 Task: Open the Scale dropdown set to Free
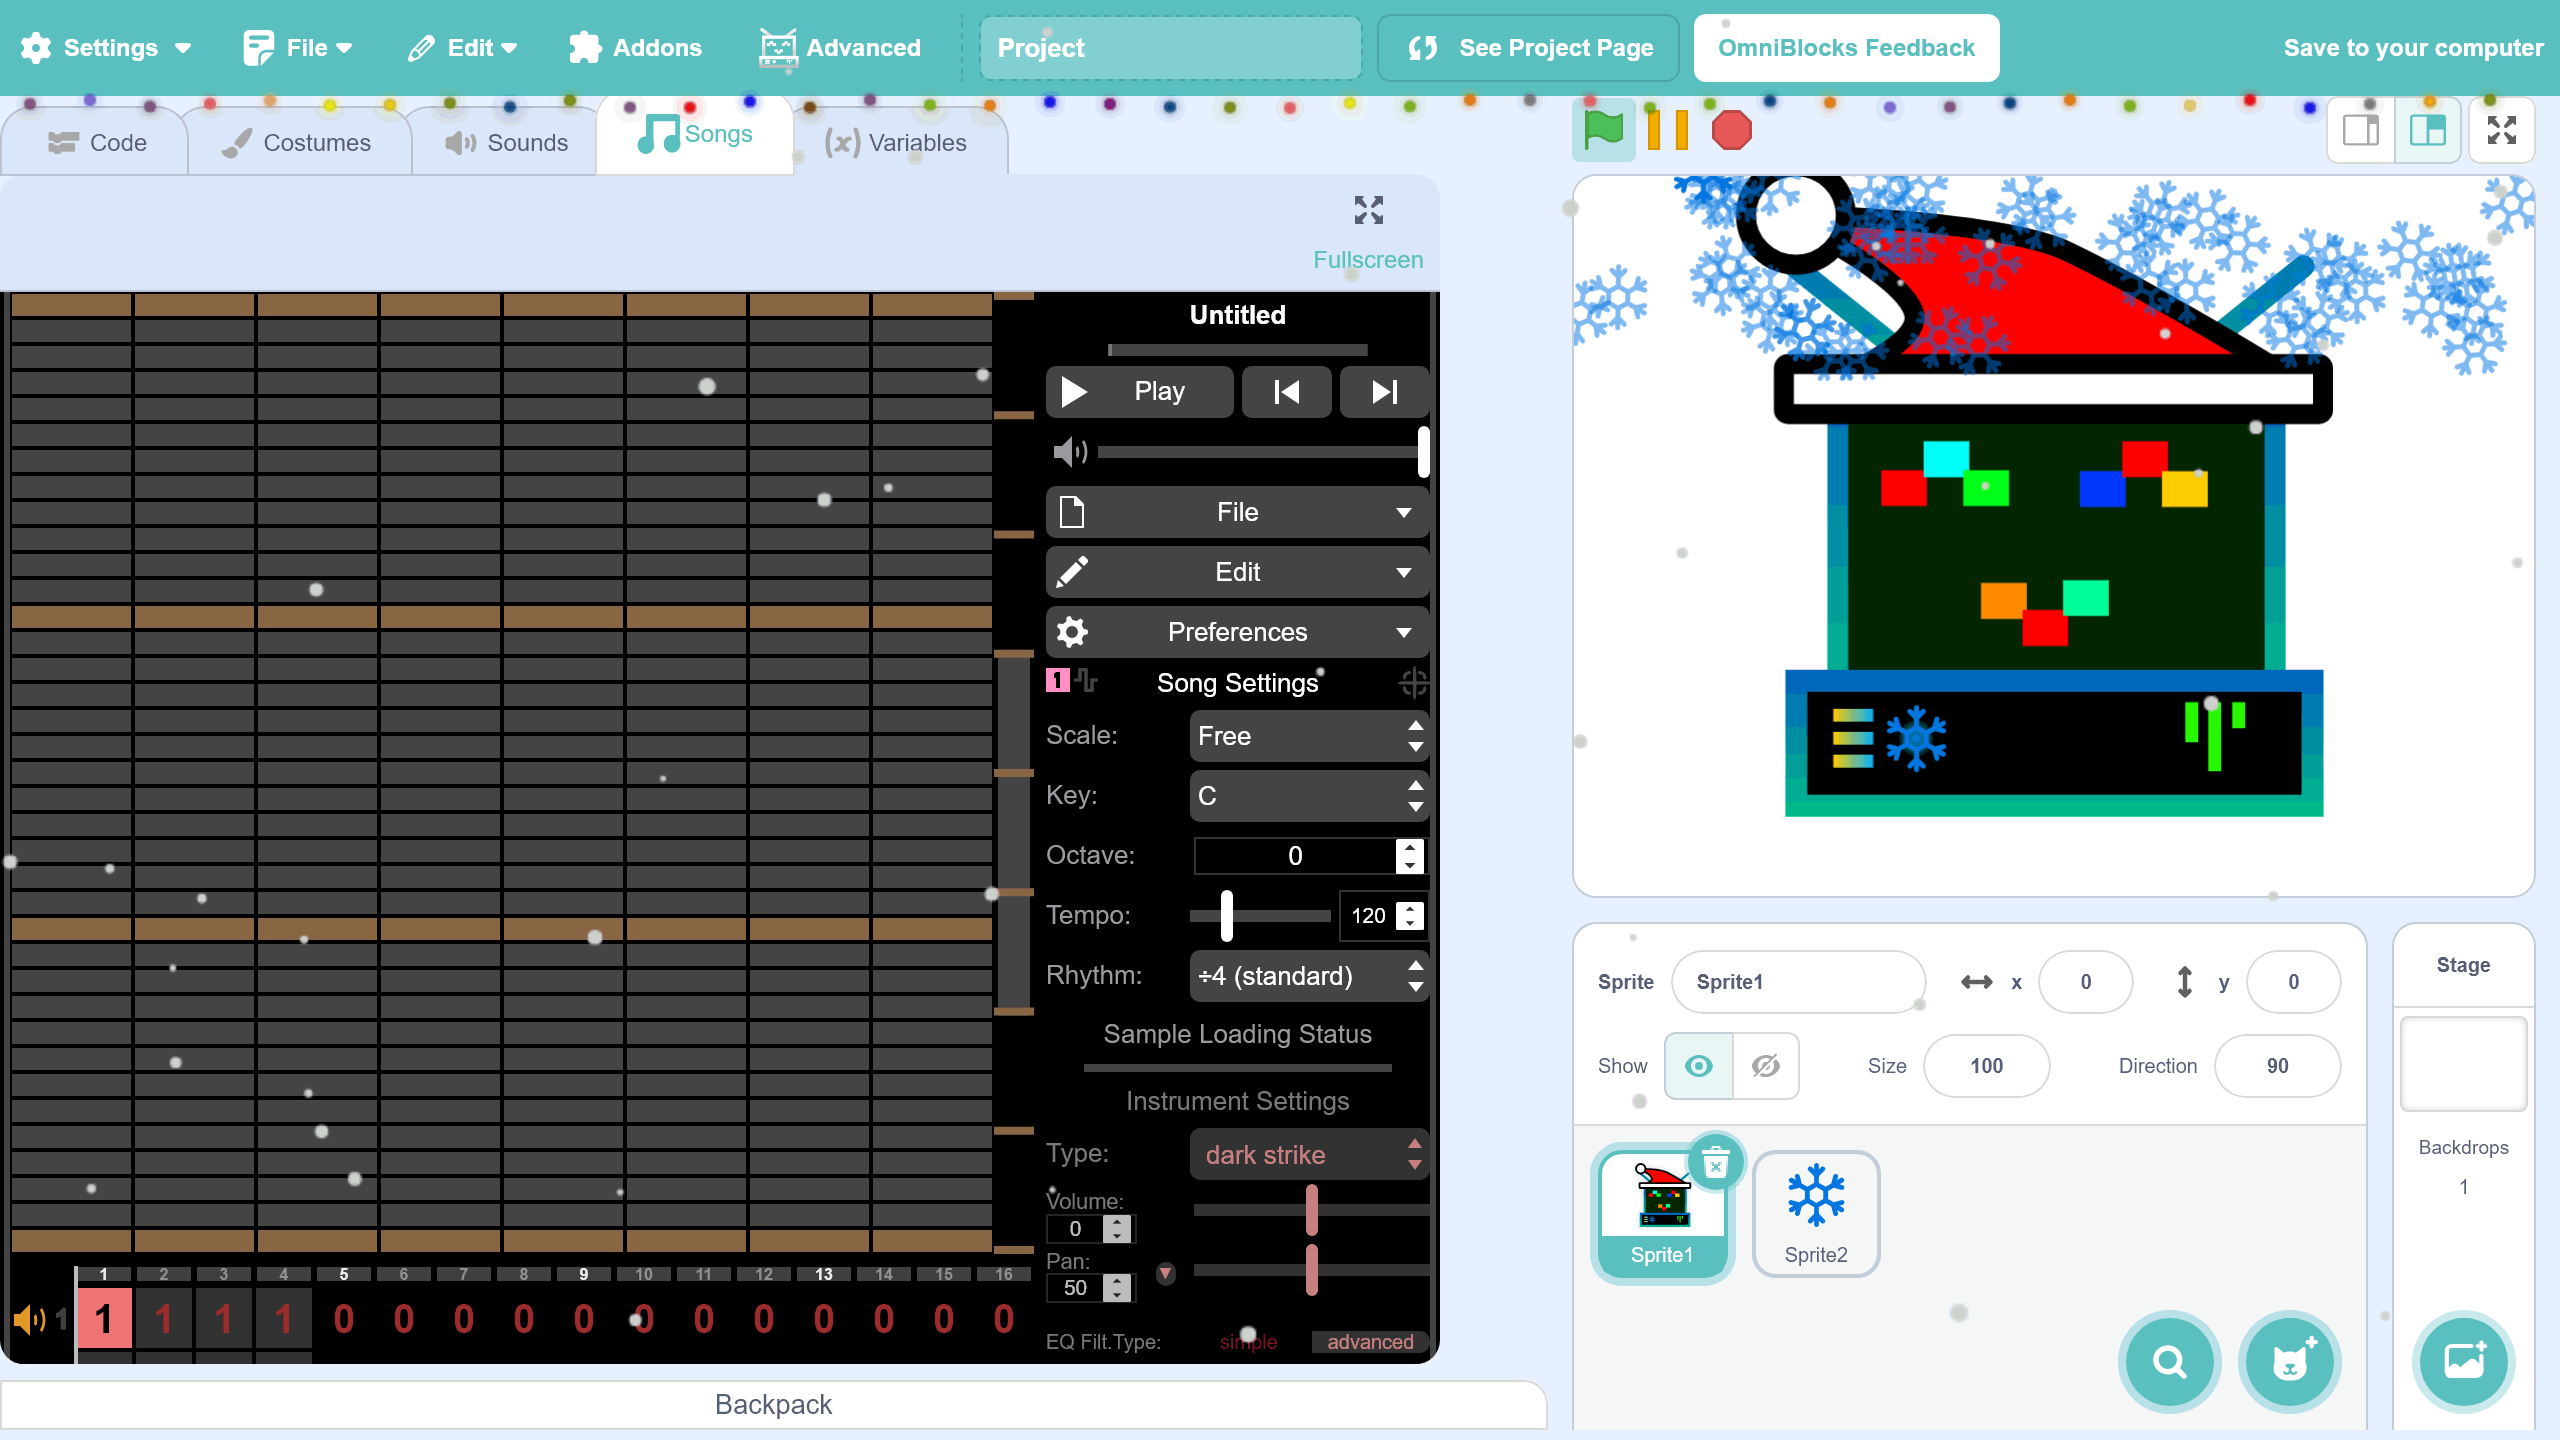tap(1308, 736)
